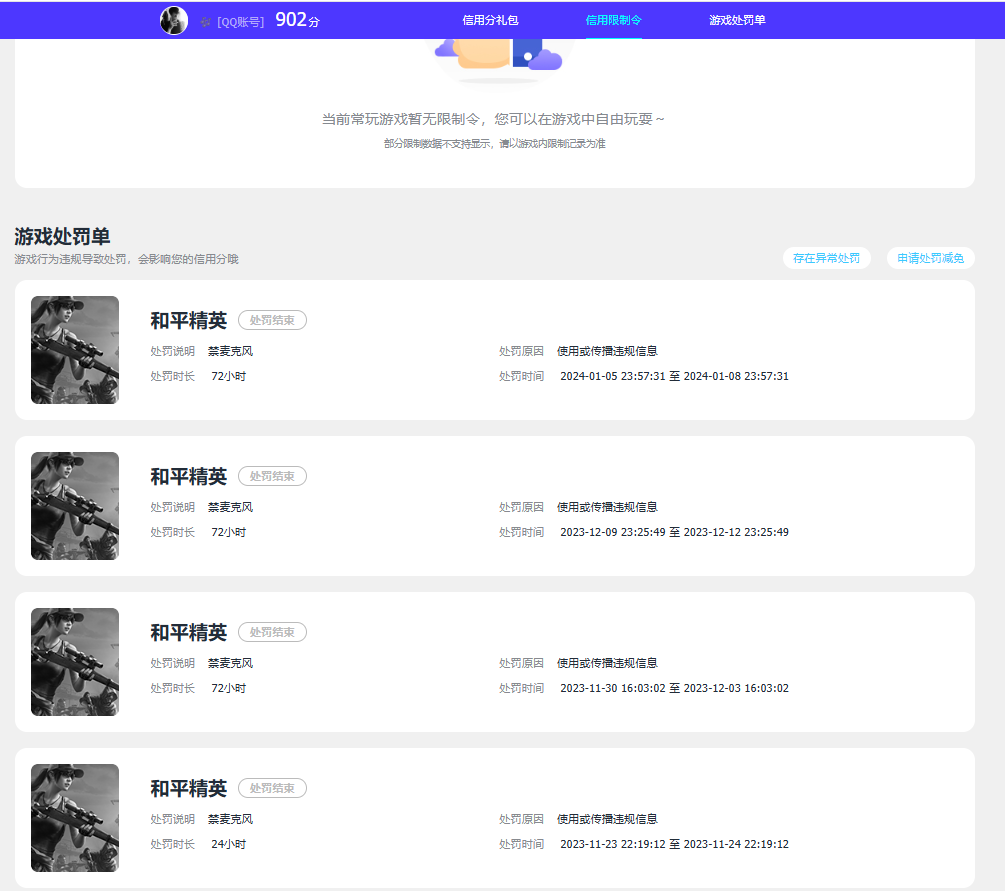The image size is (1005, 891).
Task: Click the 和平精英 title of the 2024-01-05 penalty
Action: tap(189, 320)
